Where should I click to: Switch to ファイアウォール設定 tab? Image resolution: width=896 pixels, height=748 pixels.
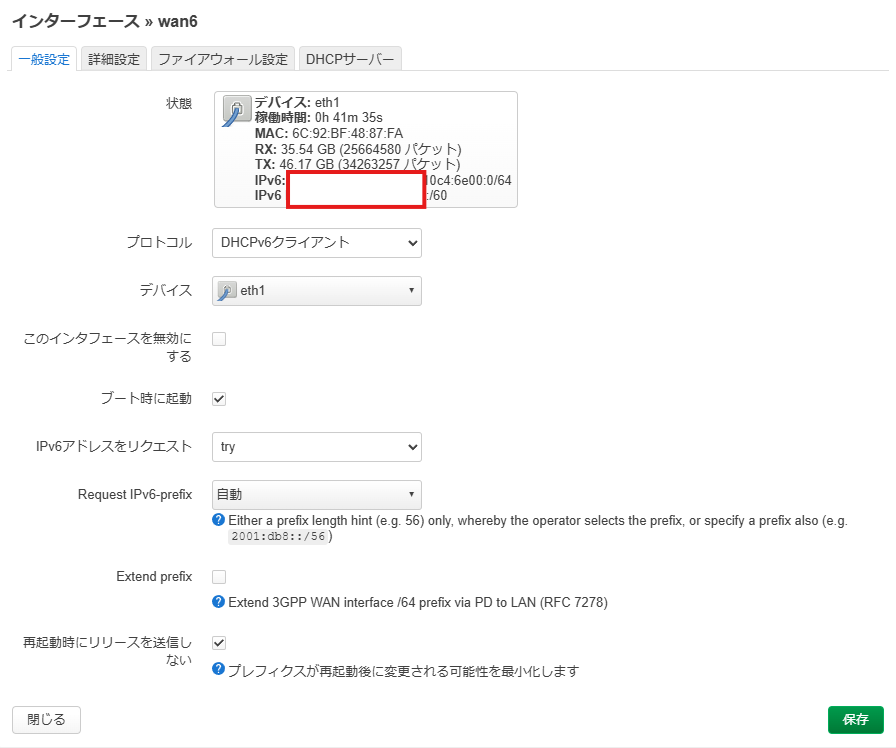coord(223,59)
